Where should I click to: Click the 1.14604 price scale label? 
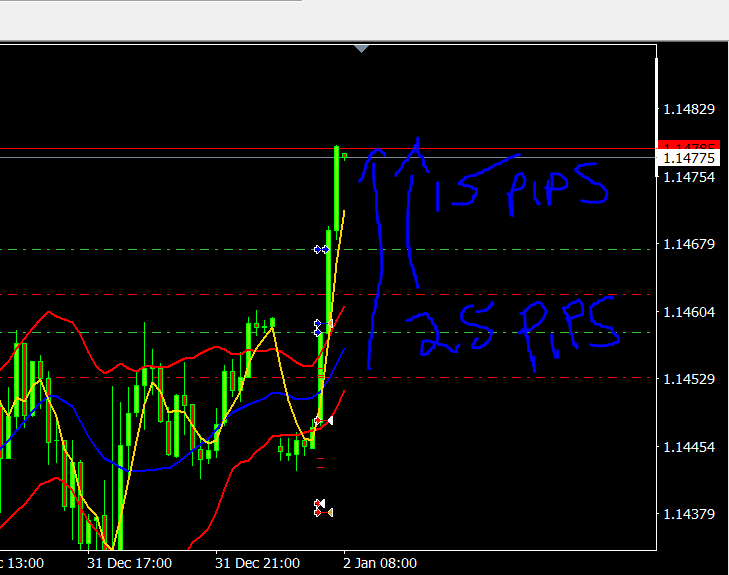689,312
